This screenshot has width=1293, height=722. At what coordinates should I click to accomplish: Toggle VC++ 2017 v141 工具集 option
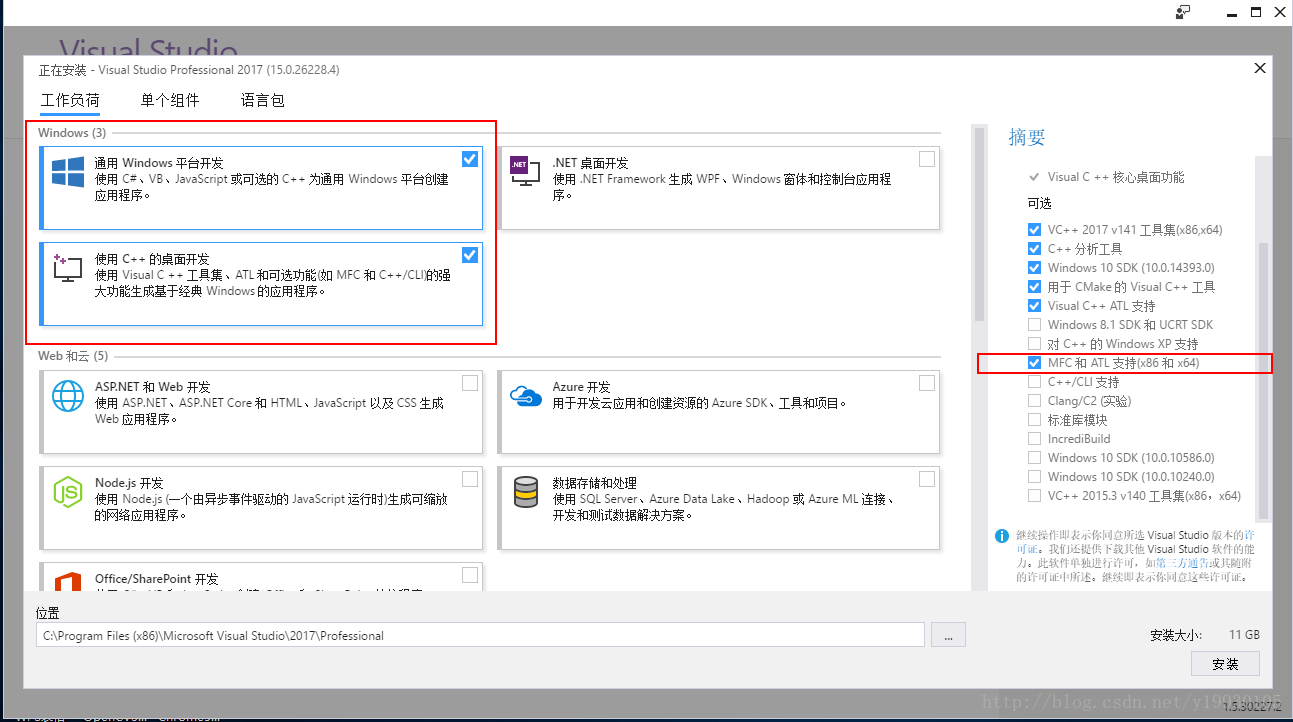click(1035, 230)
